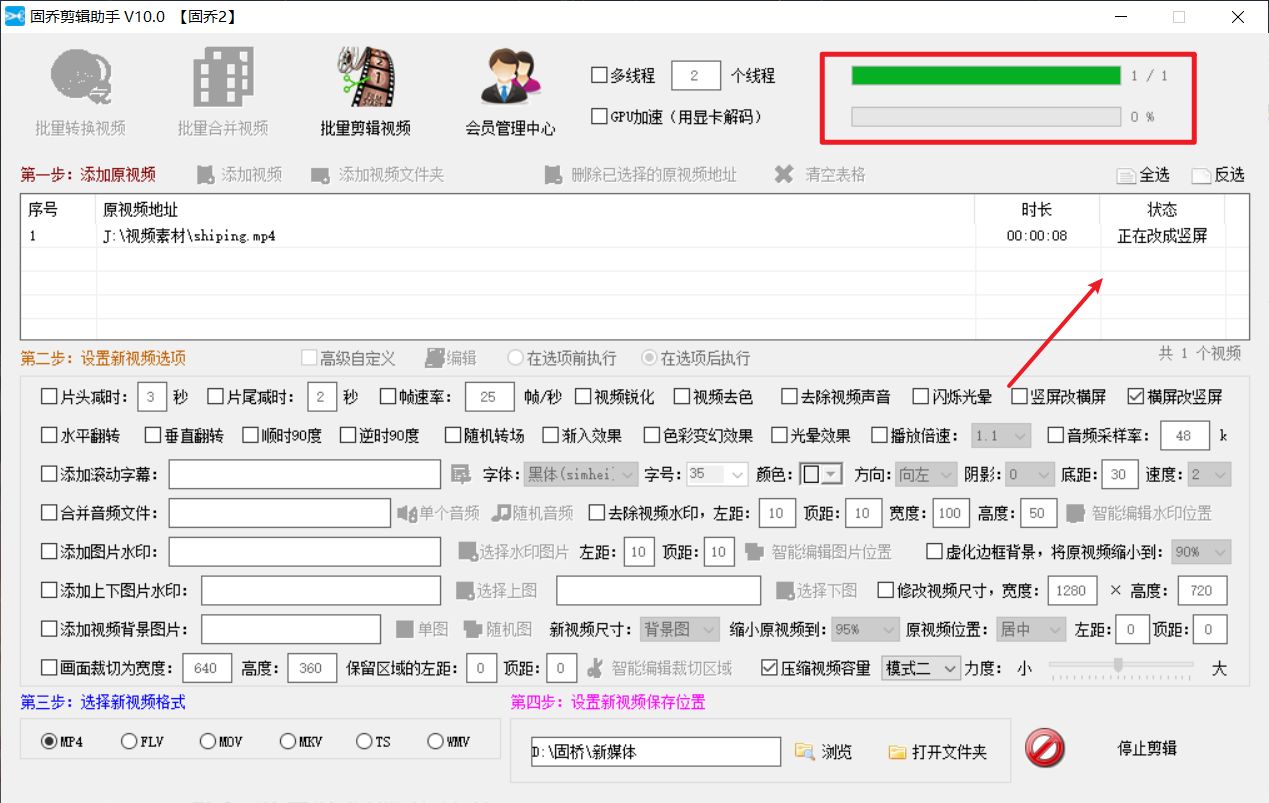1269x803 pixels.
Task: Click the 力度 compression strength slider
Action: [1119, 666]
